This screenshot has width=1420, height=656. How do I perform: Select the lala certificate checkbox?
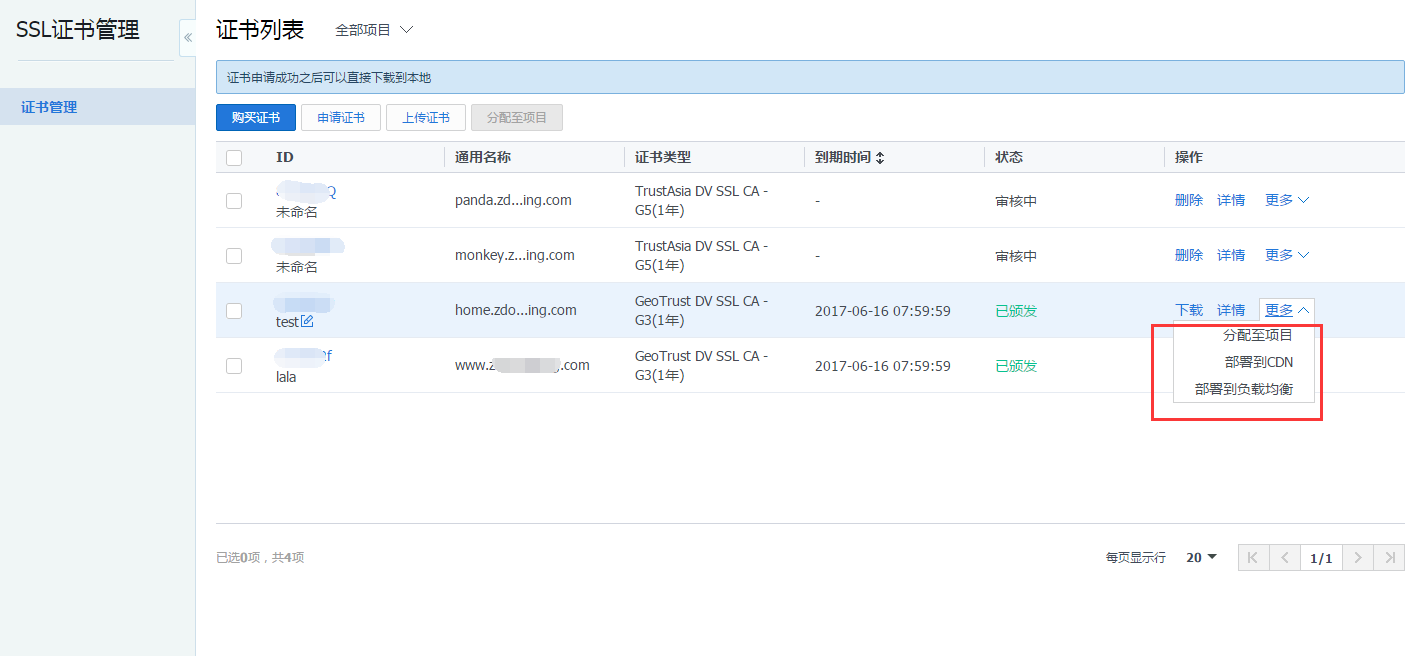(234, 366)
